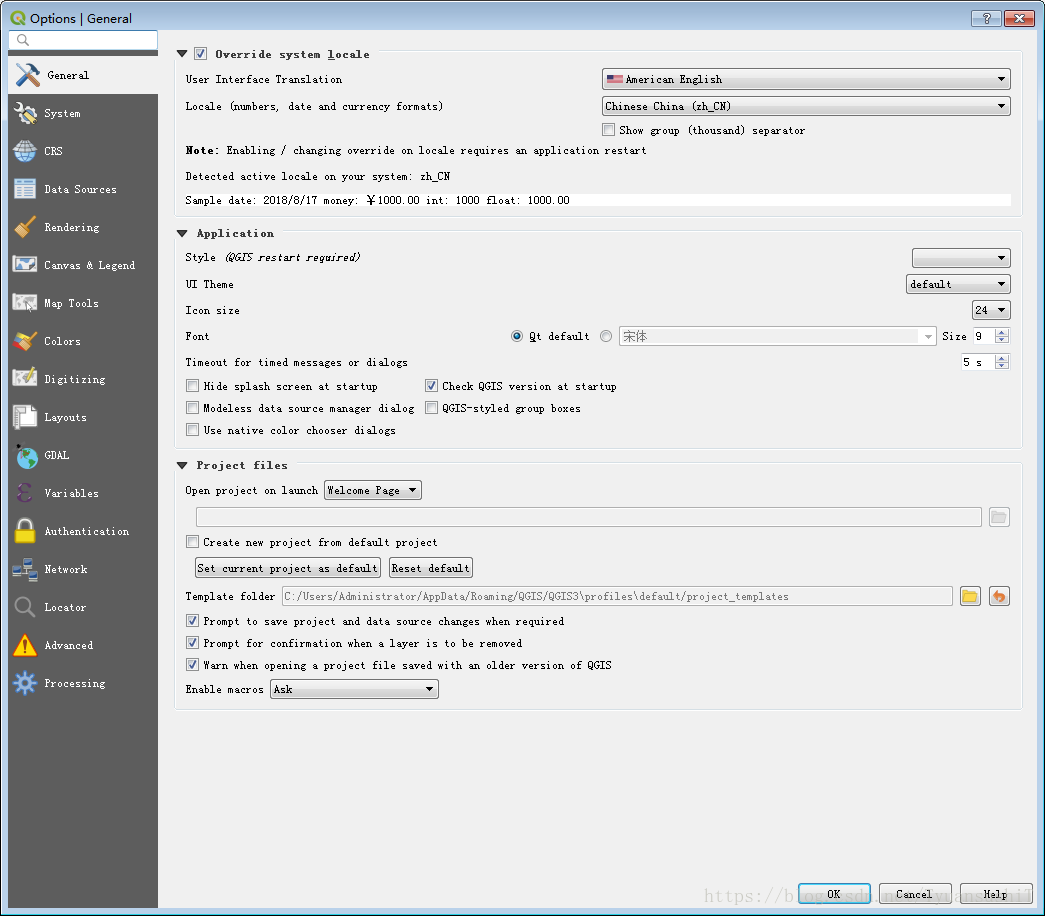The height and width of the screenshot is (916, 1045).
Task: Click the GDAL earth icon
Action: 26,456
